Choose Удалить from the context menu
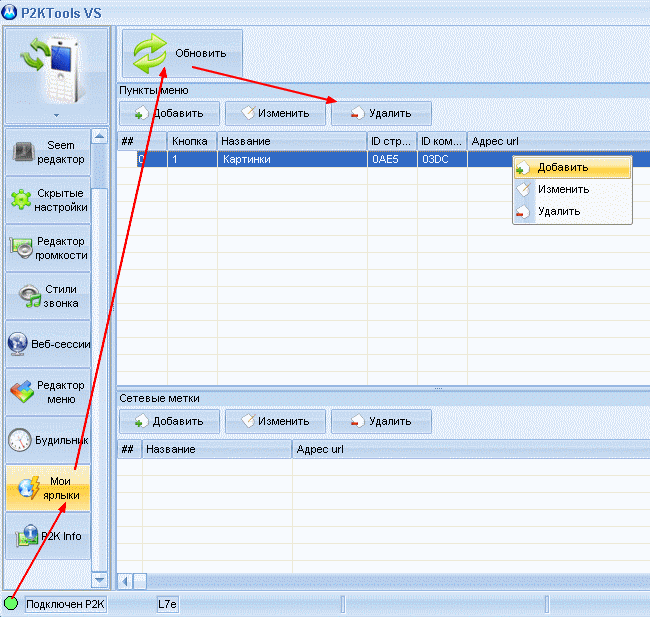650x617 pixels. click(572, 211)
